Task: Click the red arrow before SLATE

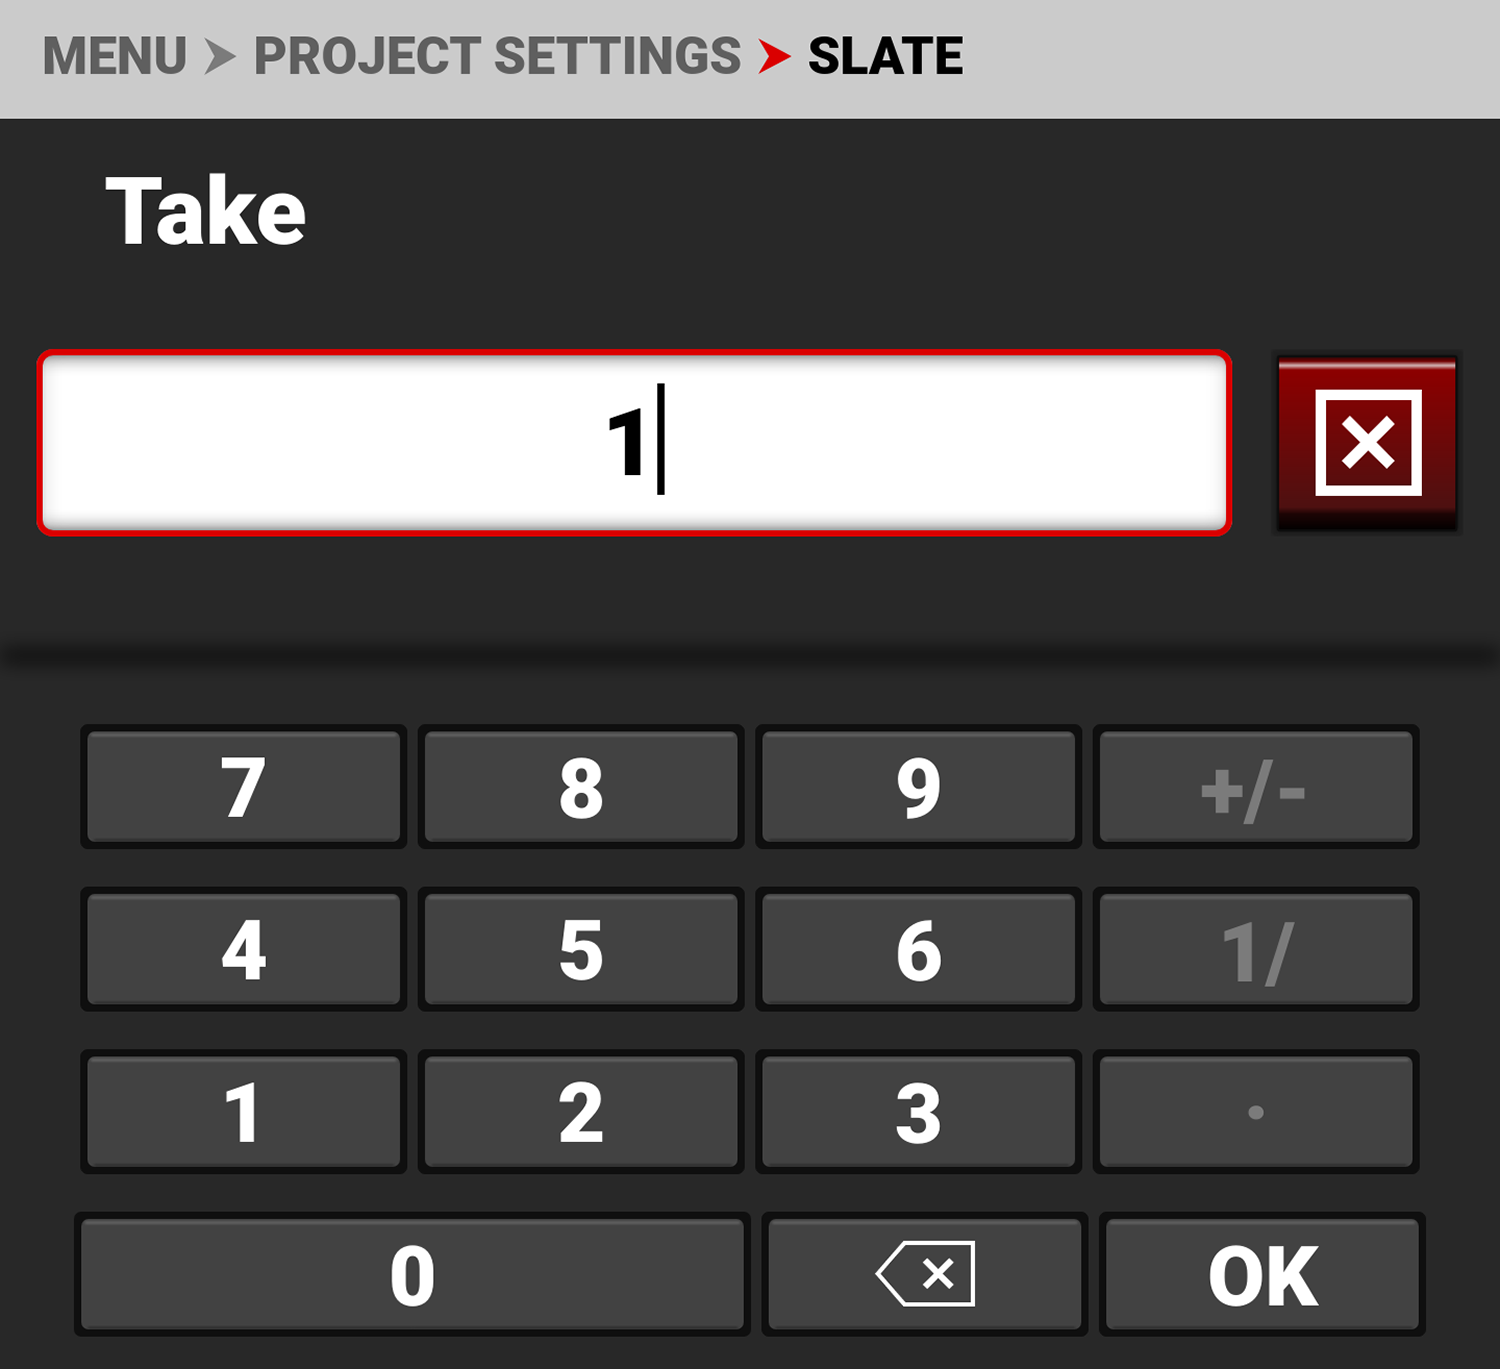Action: coord(774,56)
